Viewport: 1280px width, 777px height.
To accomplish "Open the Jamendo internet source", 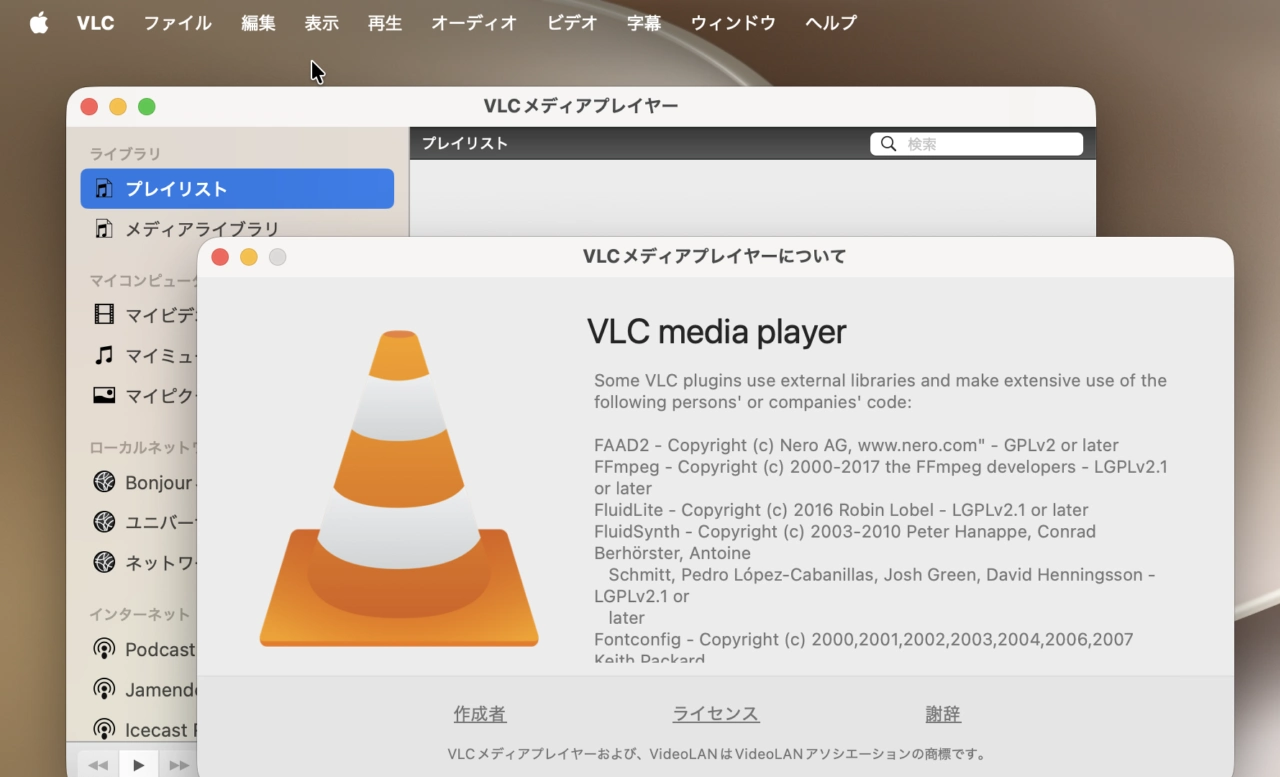I will point(145,690).
